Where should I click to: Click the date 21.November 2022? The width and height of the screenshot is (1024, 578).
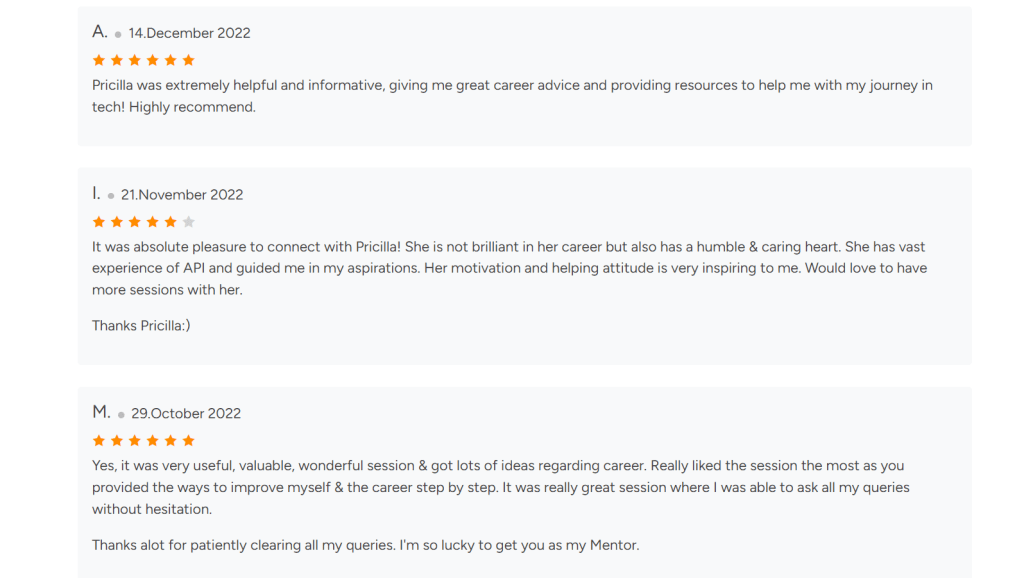click(182, 195)
